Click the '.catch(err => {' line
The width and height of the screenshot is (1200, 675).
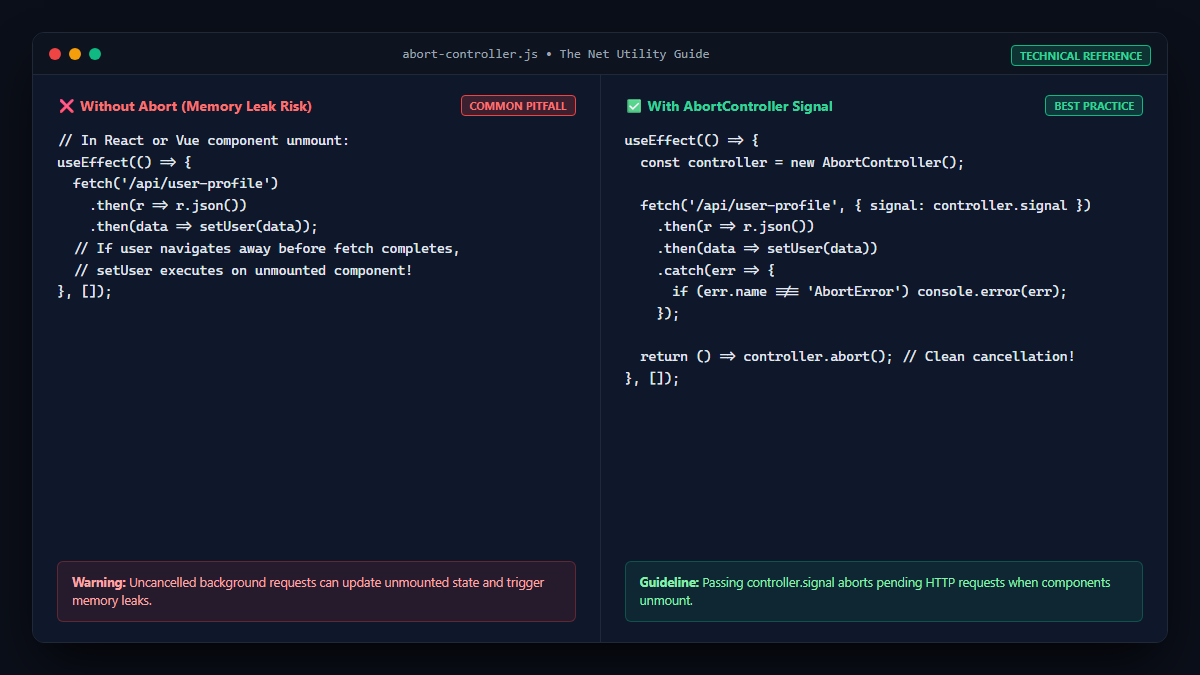click(x=716, y=270)
